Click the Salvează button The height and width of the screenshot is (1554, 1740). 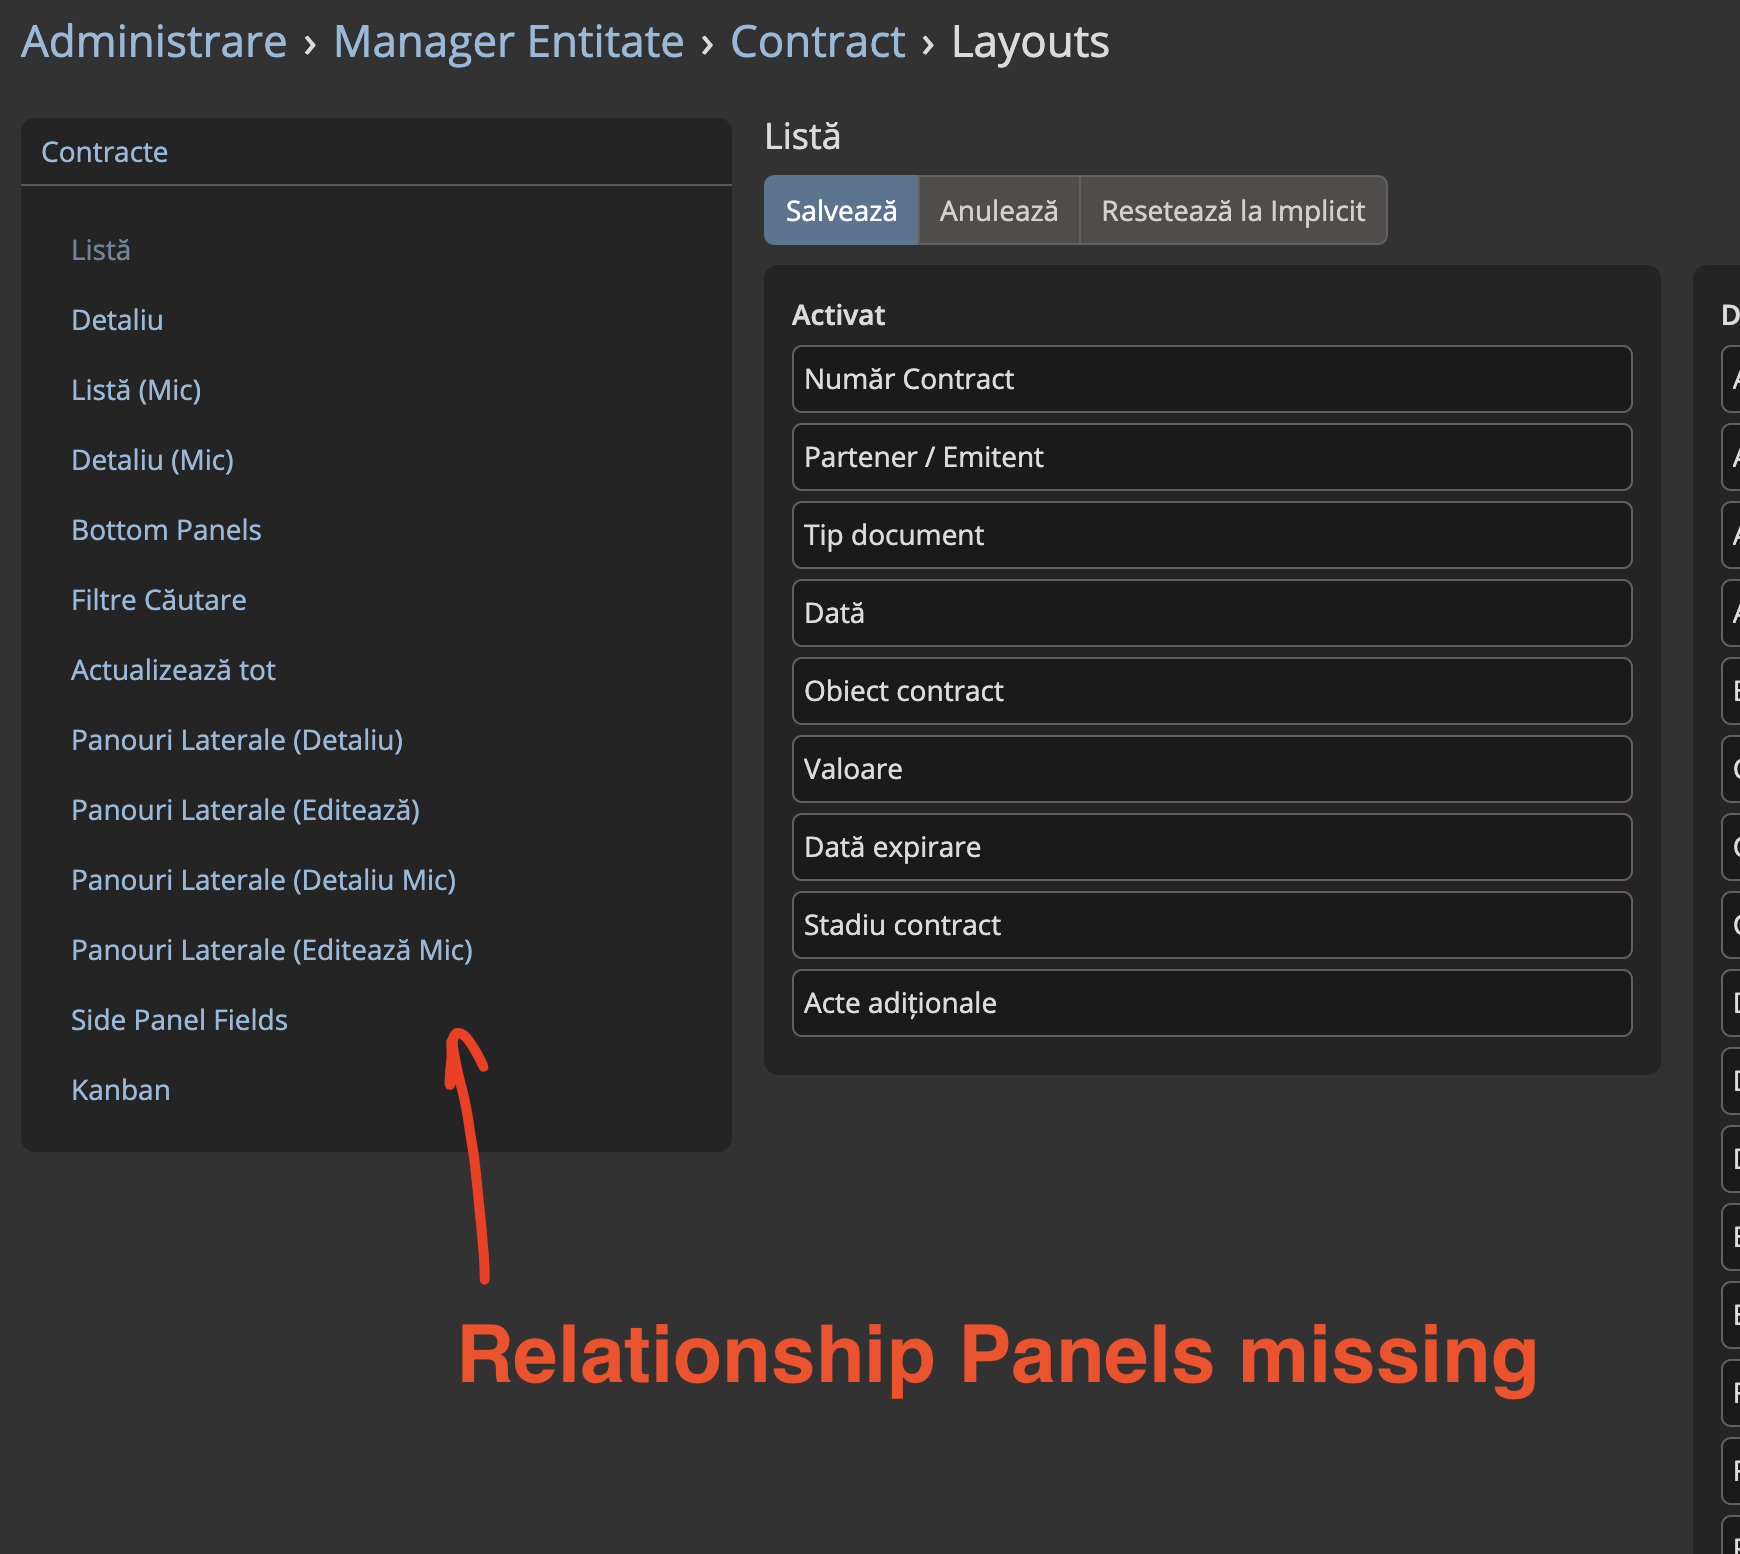(840, 211)
